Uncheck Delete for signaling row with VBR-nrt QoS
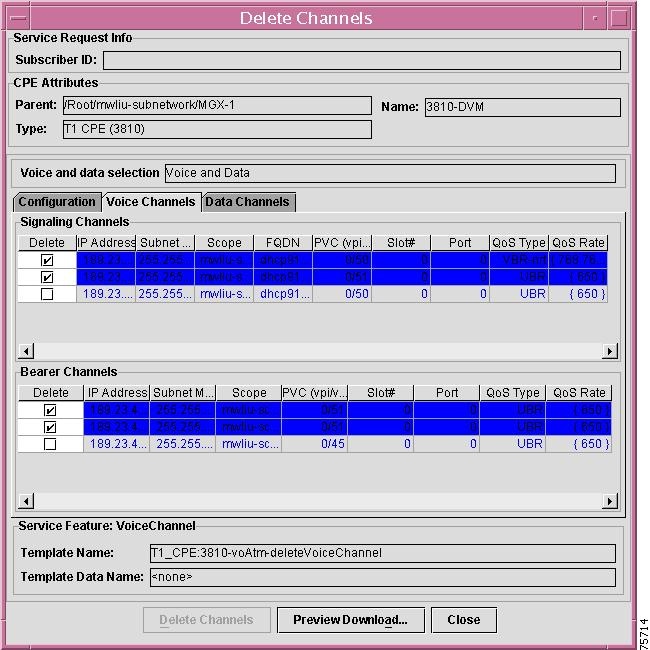The height and width of the screenshot is (650, 650). (x=47, y=260)
